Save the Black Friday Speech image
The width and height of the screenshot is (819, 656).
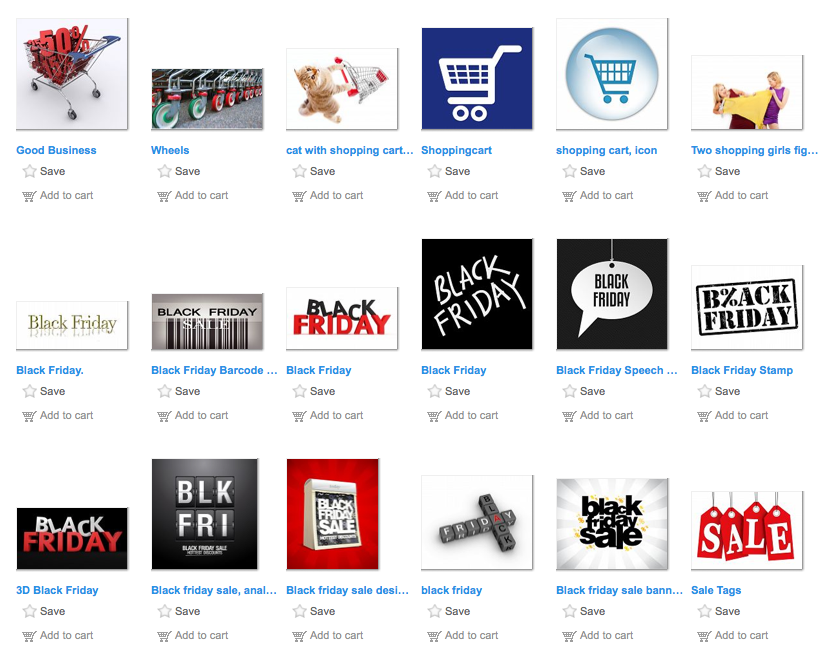coord(584,391)
